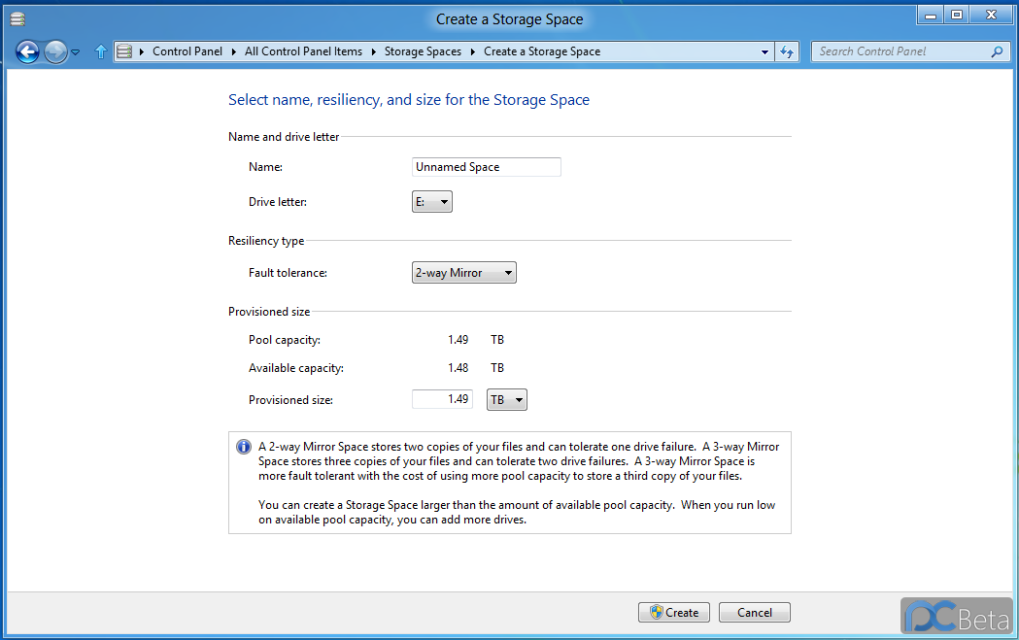Screen dimensions: 1019x640
Task: Go up one level with the Up arrow
Action: [101, 52]
